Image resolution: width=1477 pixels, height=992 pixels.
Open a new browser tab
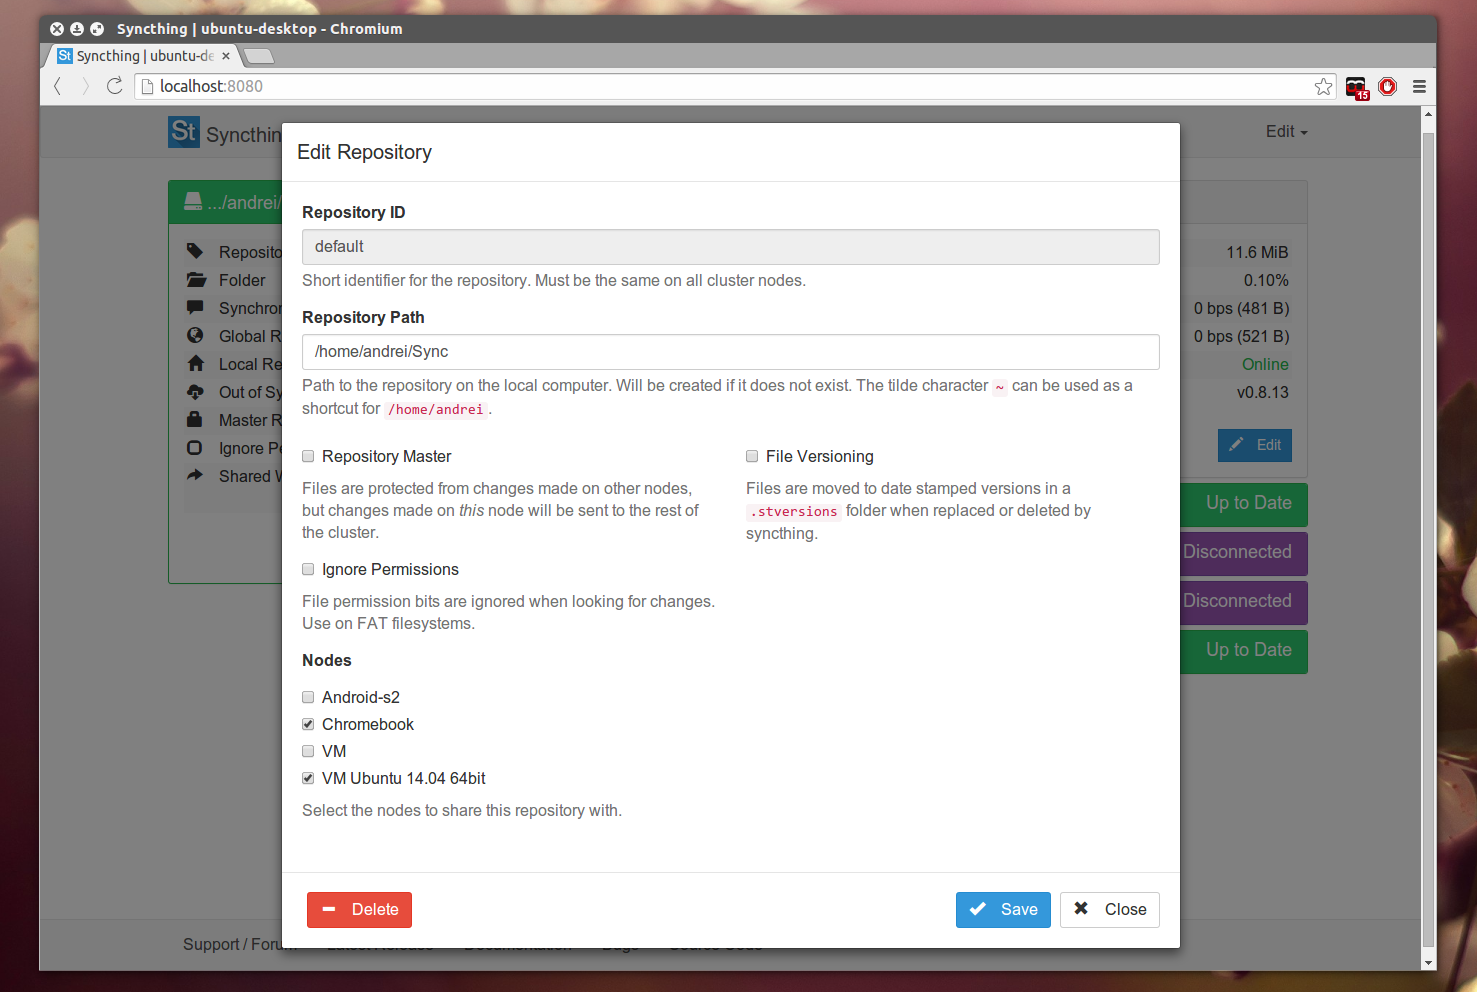[x=259, y=56]
